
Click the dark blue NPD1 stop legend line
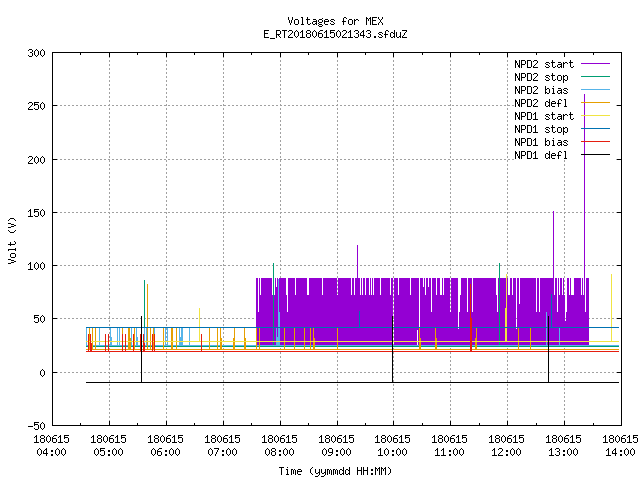(596, 129)
